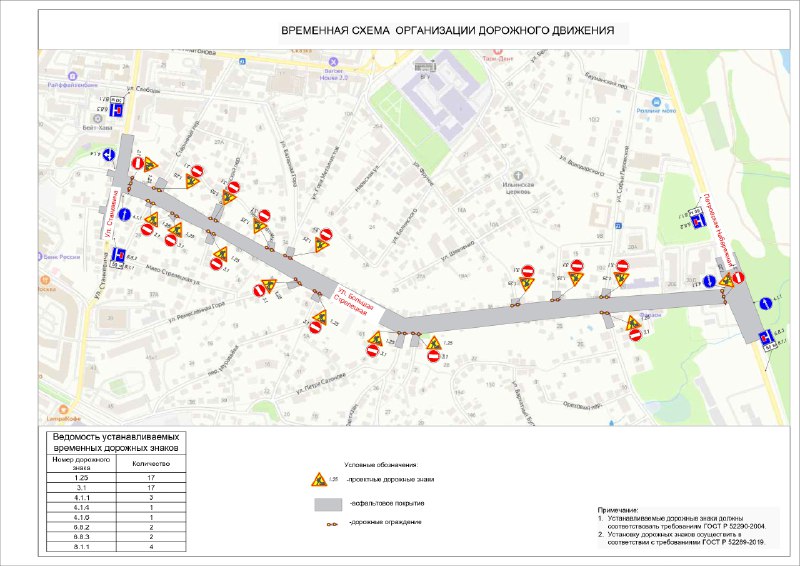Screen dimensions: 800x566
Task: Select the blue turn-arrow sign labeled 4.1.4
Action: (108, 155)
